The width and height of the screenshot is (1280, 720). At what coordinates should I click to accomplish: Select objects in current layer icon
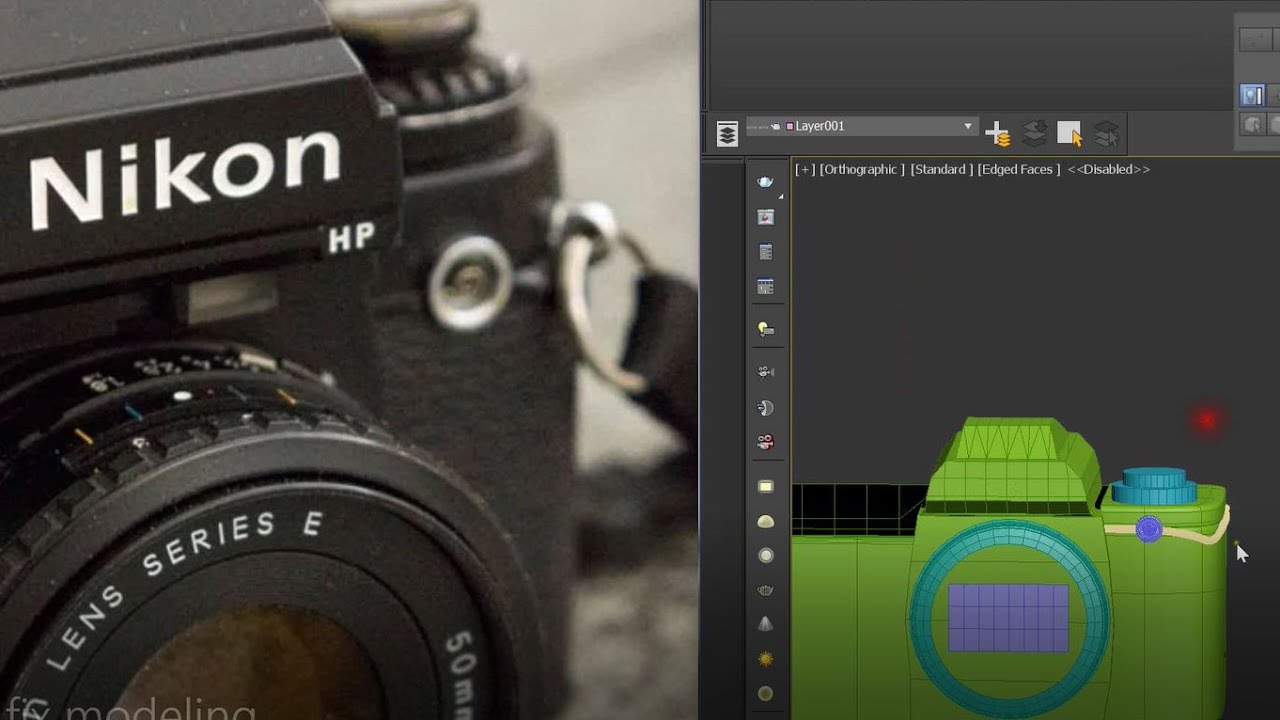pos(1070,134)
